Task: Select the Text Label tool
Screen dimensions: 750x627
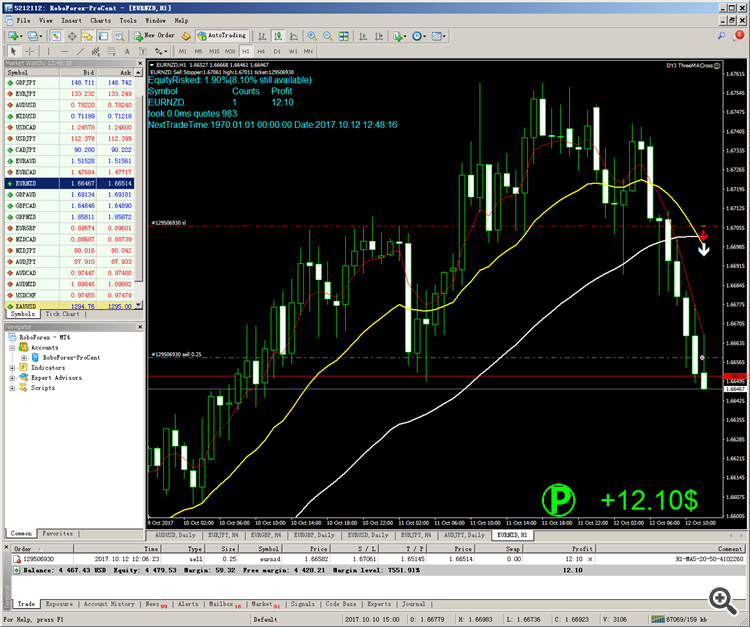Action: (x=142, y=51)
